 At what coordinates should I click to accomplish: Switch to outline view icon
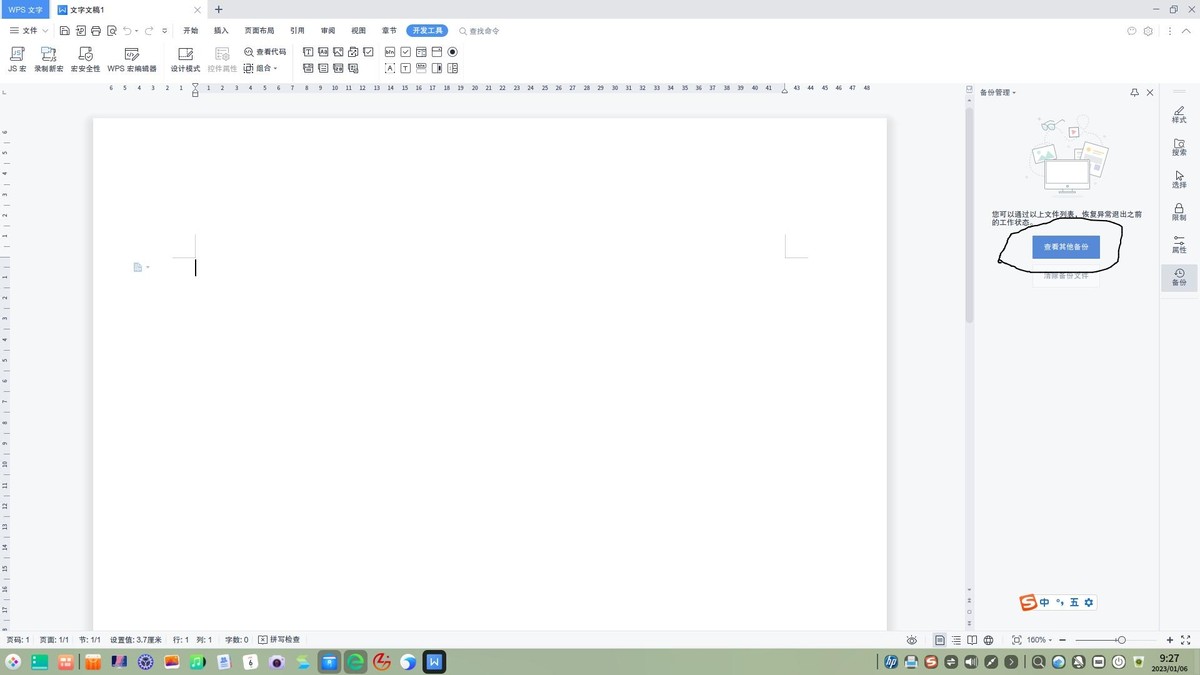coord(956,640)
